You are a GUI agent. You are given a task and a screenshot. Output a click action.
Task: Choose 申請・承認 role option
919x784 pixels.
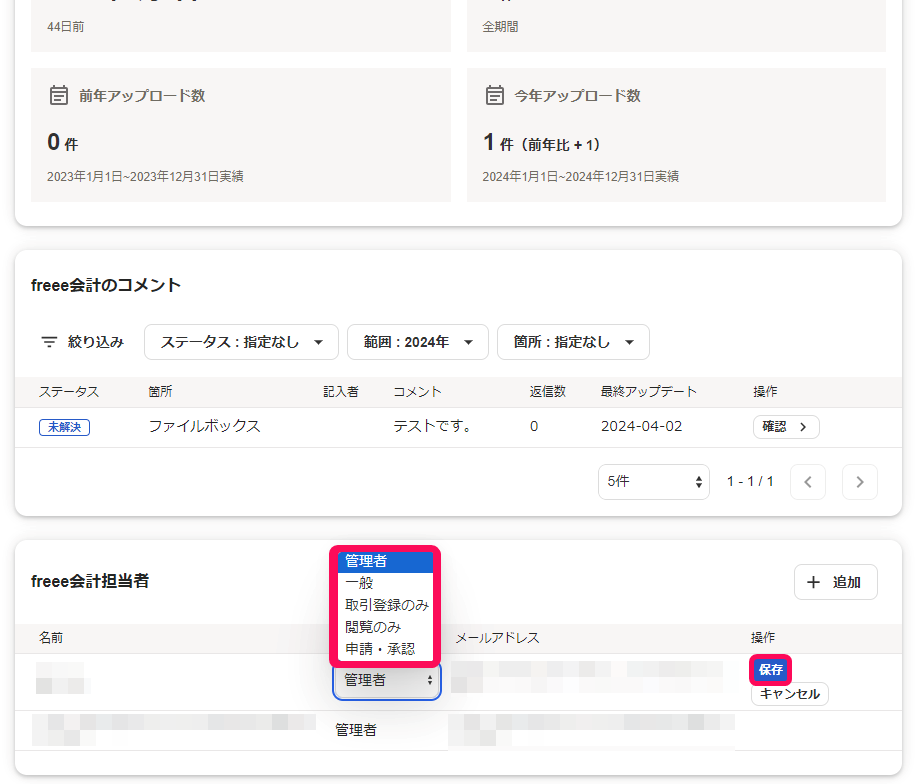pos(386,649)
